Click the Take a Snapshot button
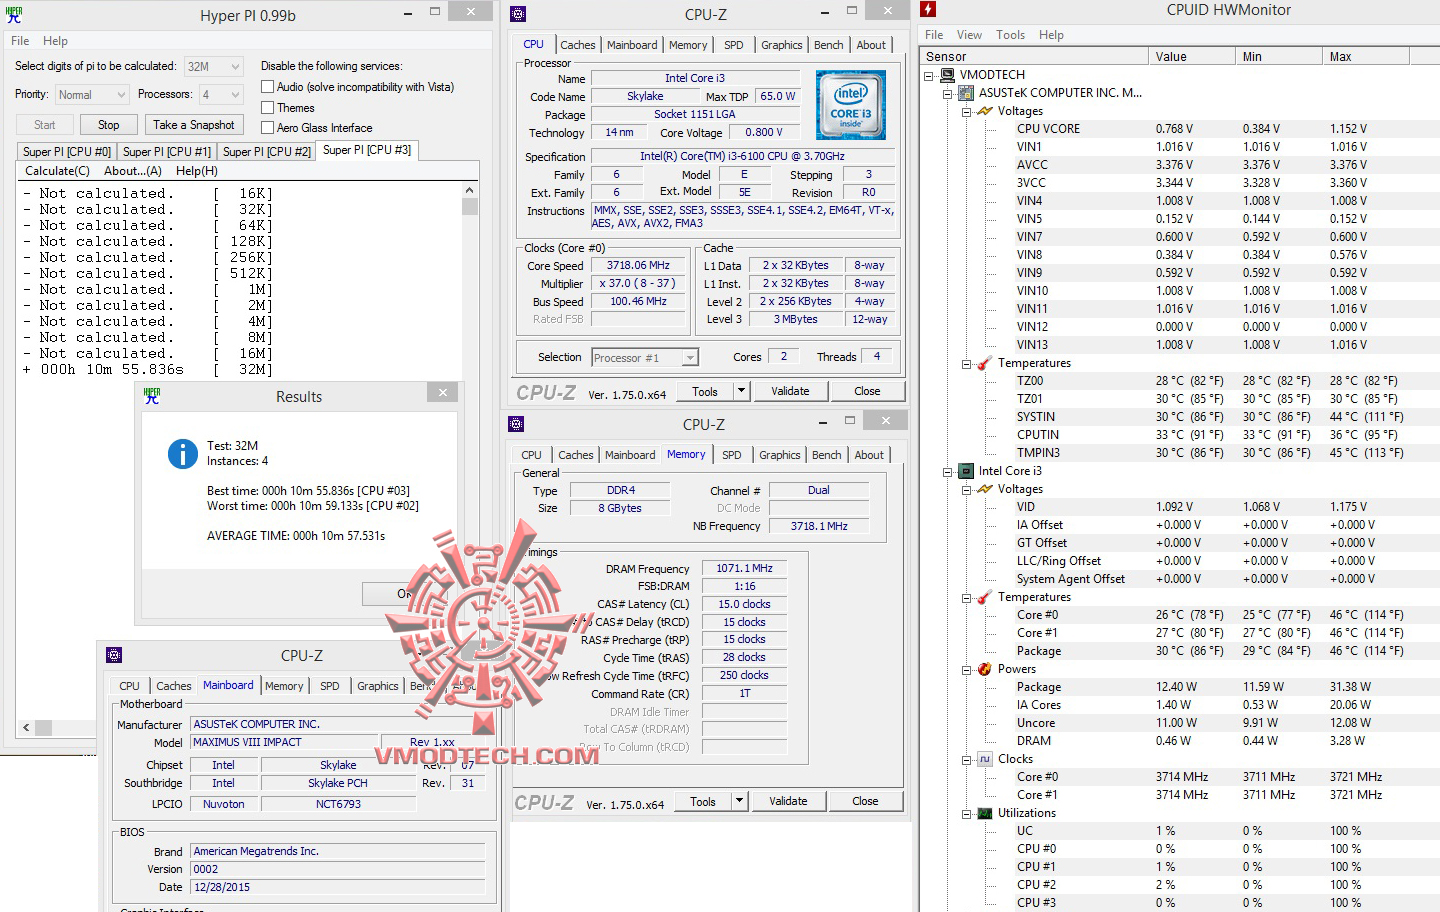This screenshot has height=912, width=1440. pyautogui.click(x=194, y=125)
